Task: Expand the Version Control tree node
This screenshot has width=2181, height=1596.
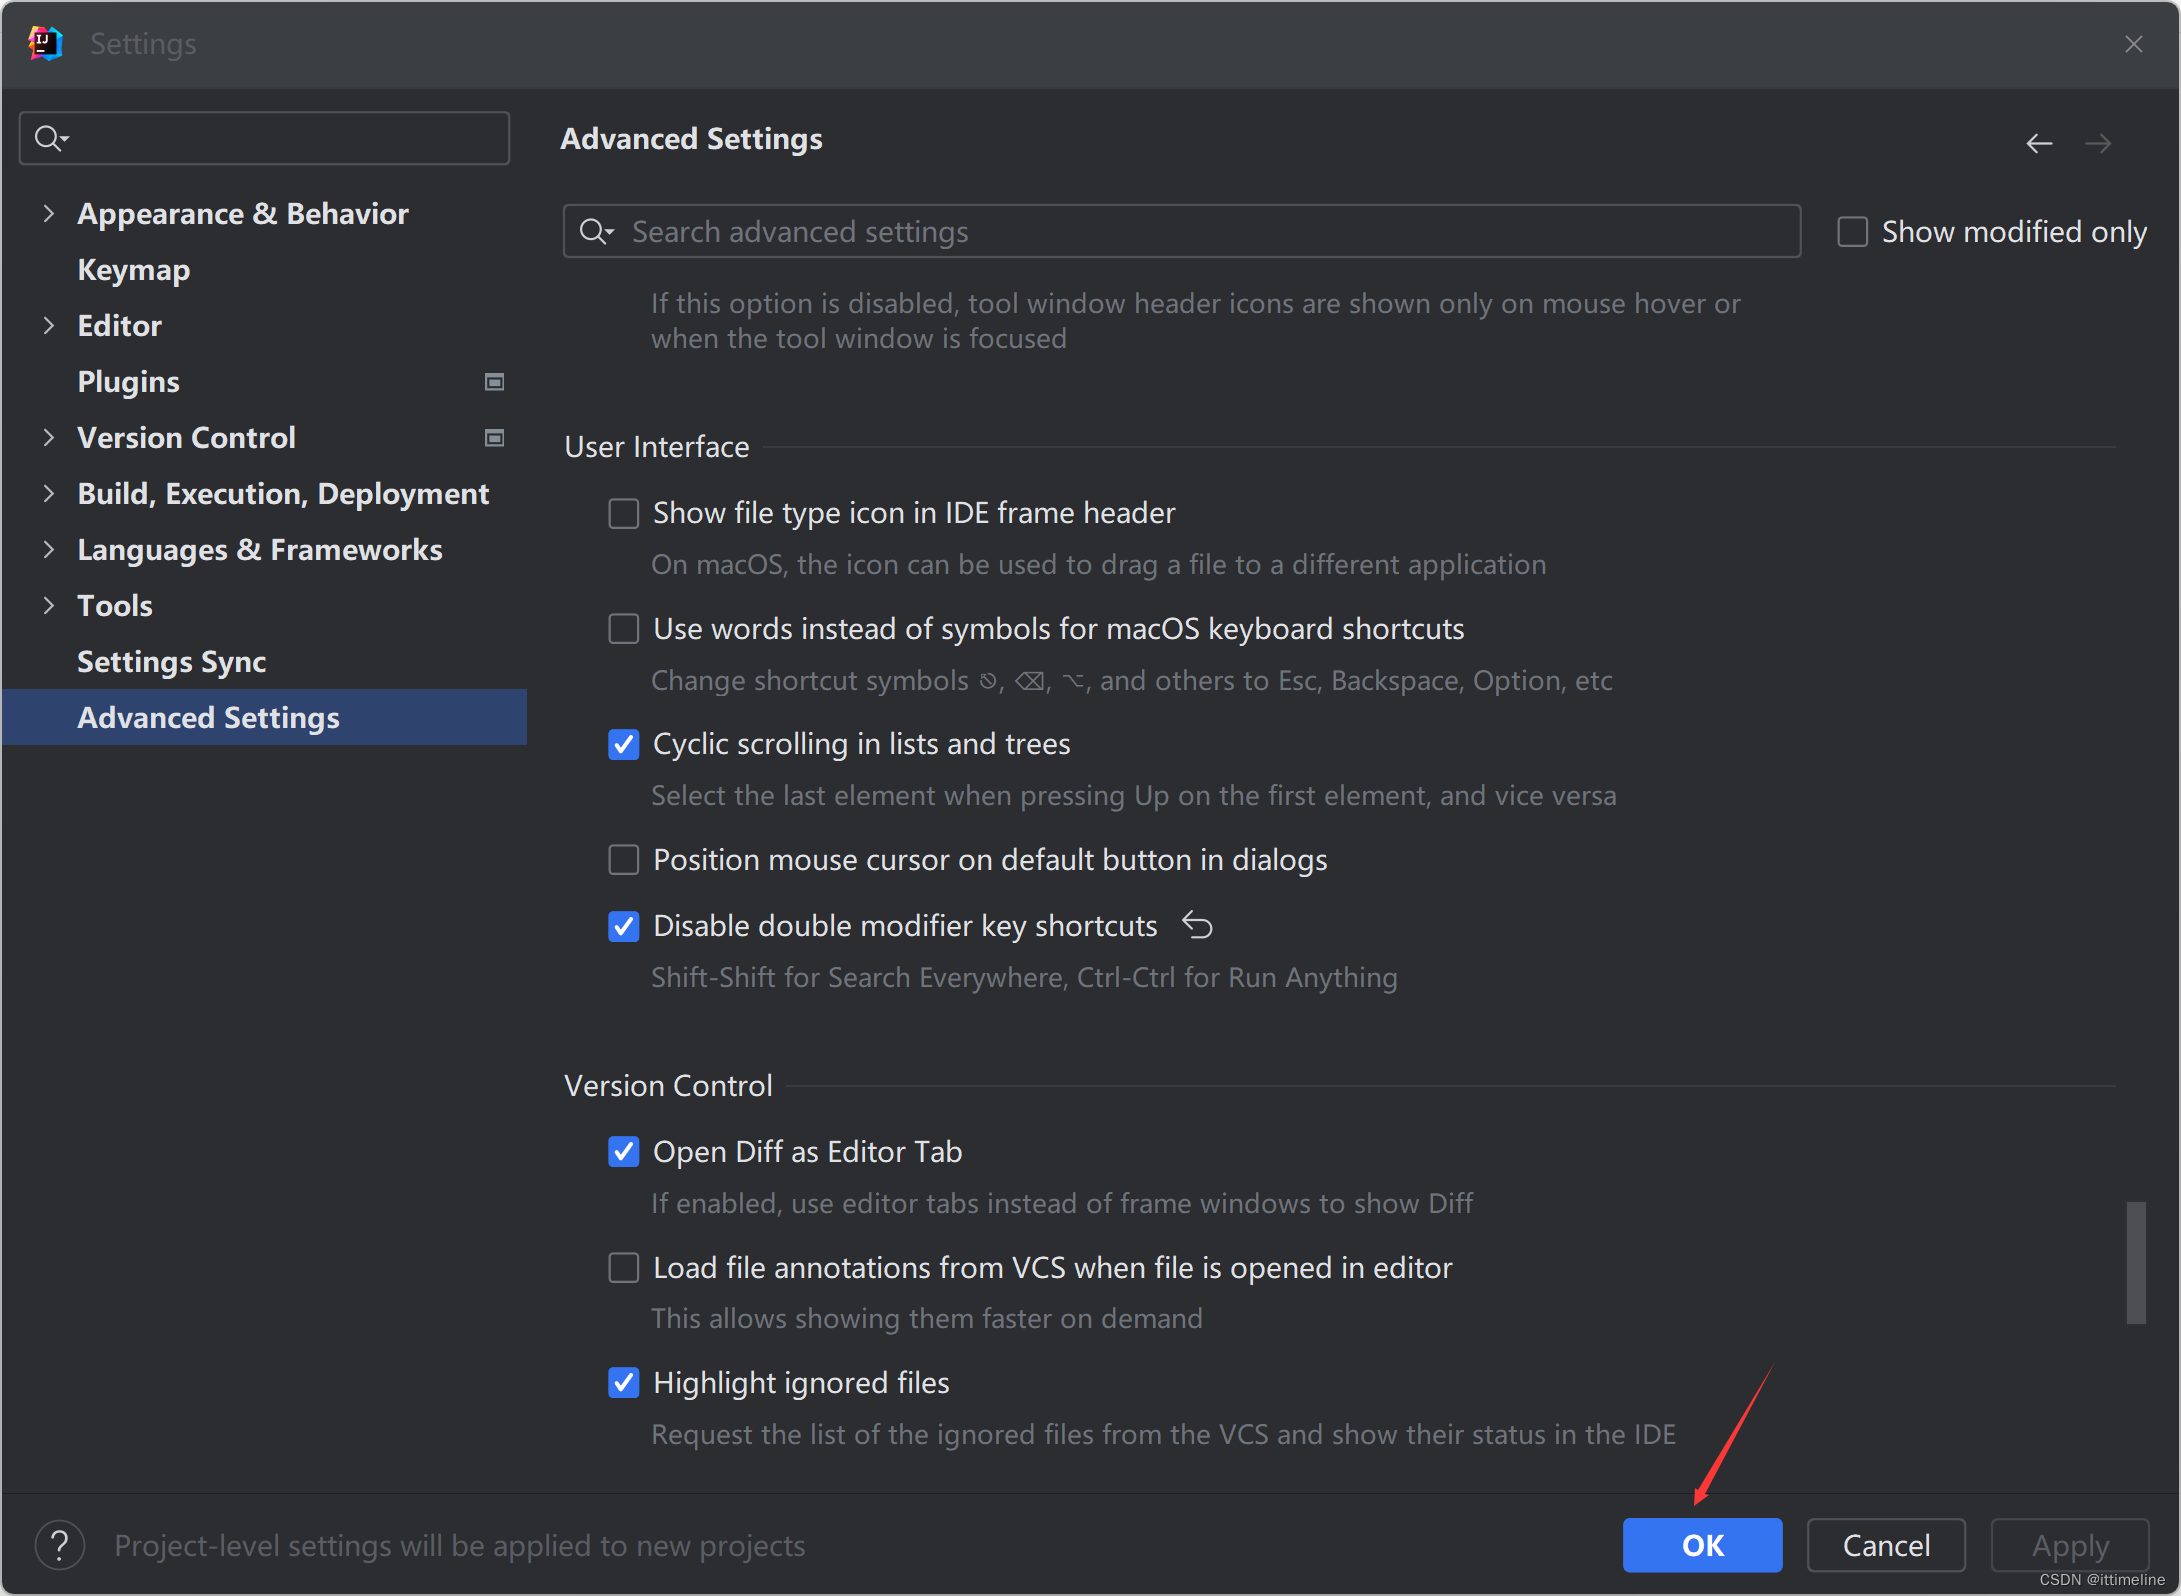Action: 48,437
